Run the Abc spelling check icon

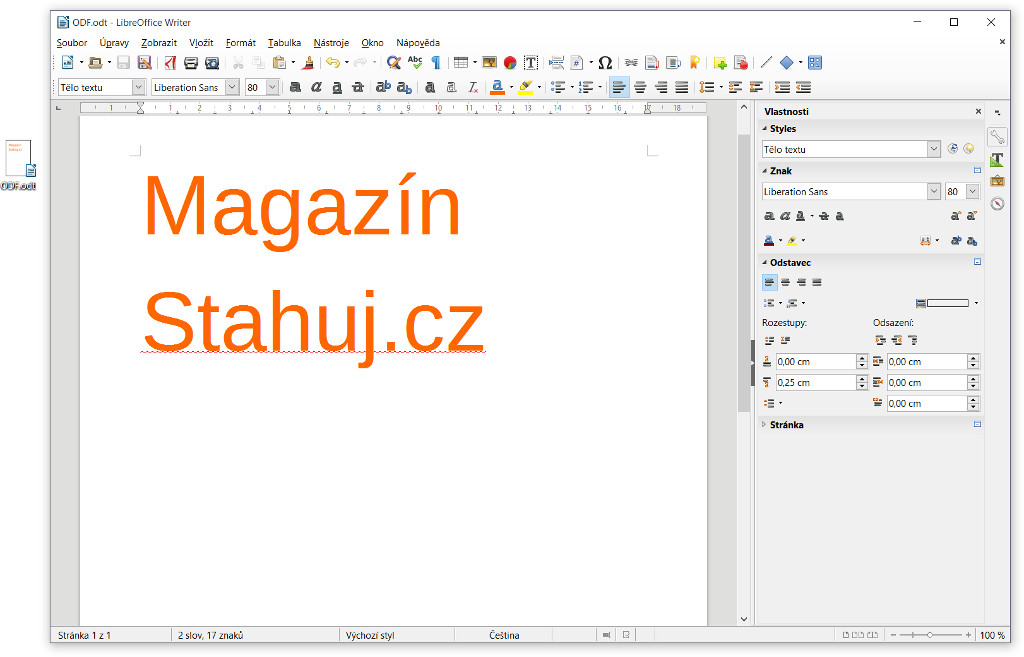[x=415, y=63]
